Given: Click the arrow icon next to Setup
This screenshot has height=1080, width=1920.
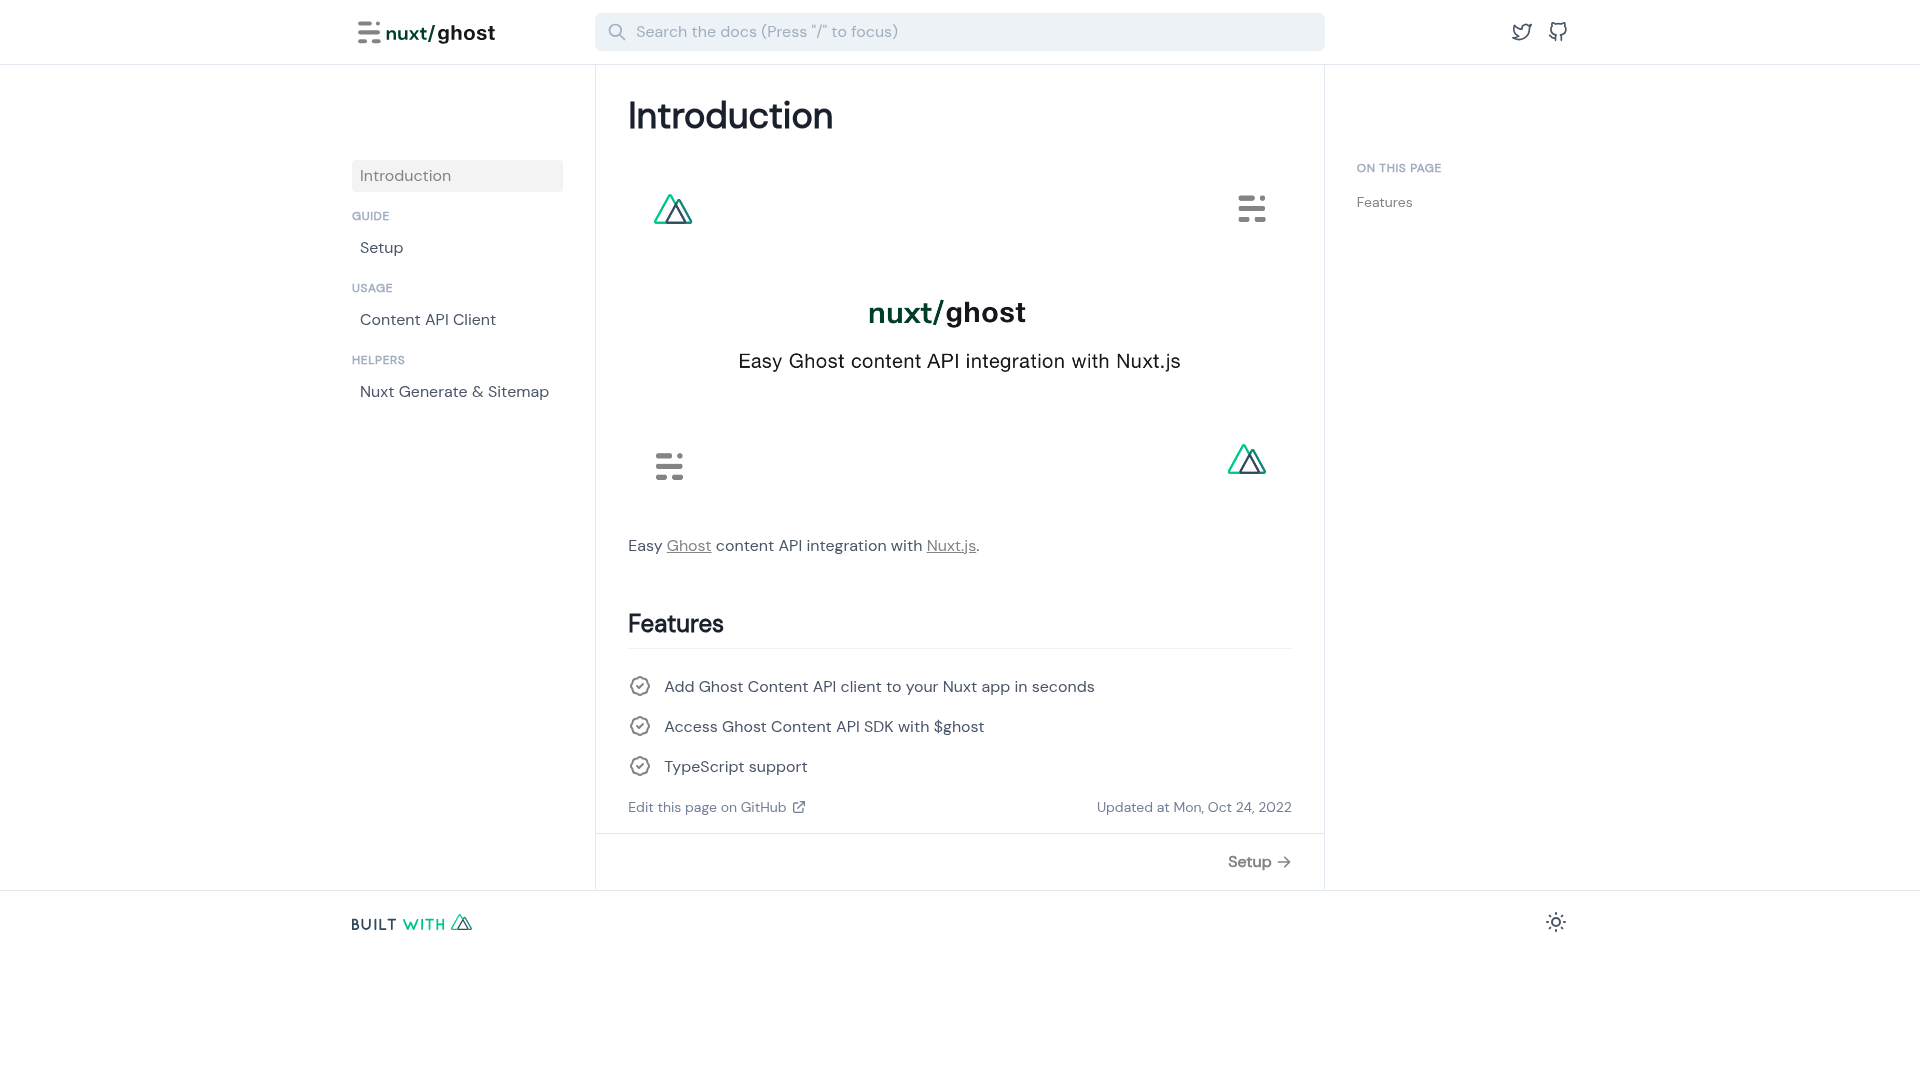Looking at the screenshot, I should pyautogui.click(x=1284, y=862).
